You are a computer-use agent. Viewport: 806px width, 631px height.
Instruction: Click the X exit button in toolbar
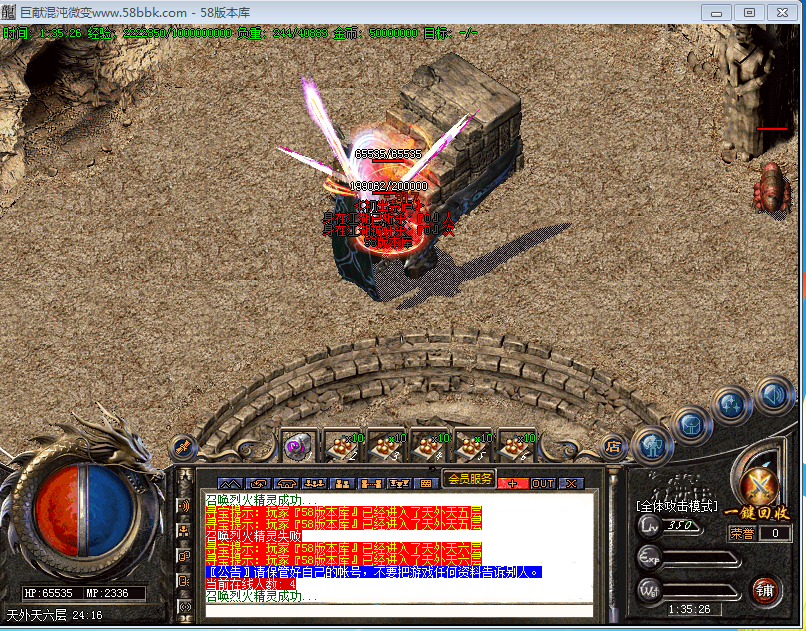[571, 484]
